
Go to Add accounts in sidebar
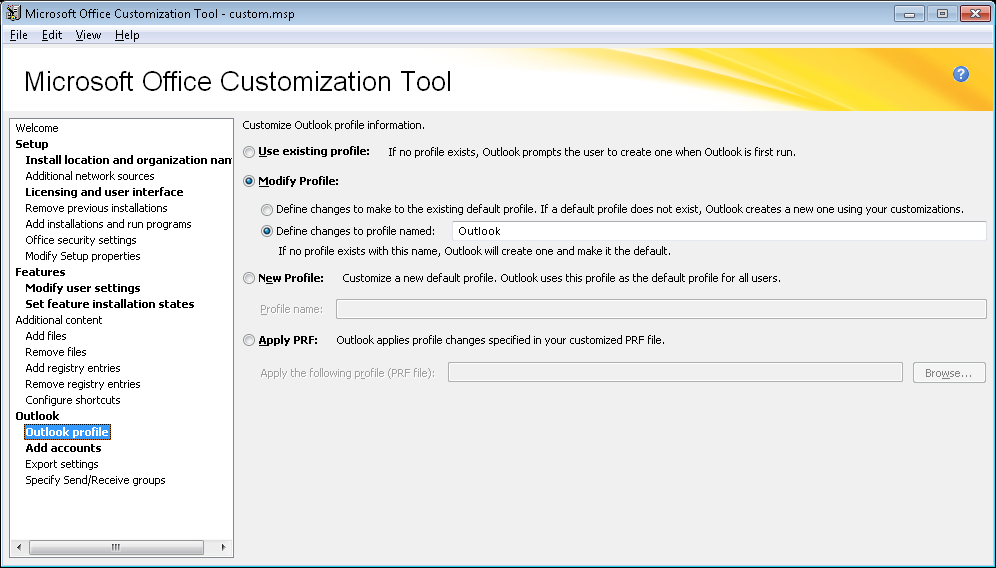(x=63, y=448)
